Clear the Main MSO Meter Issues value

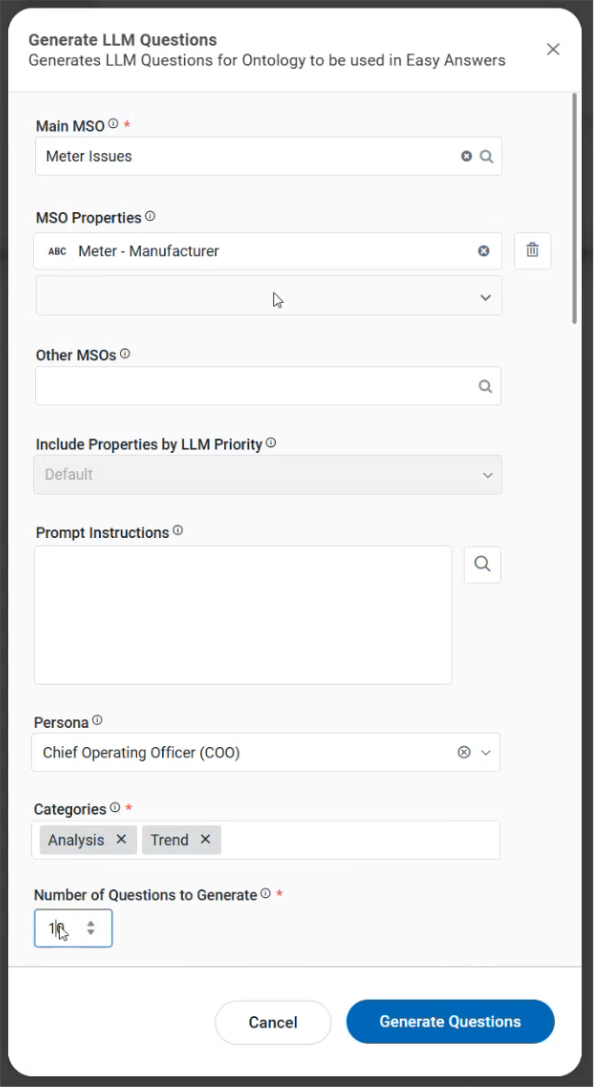click(466, 156)
